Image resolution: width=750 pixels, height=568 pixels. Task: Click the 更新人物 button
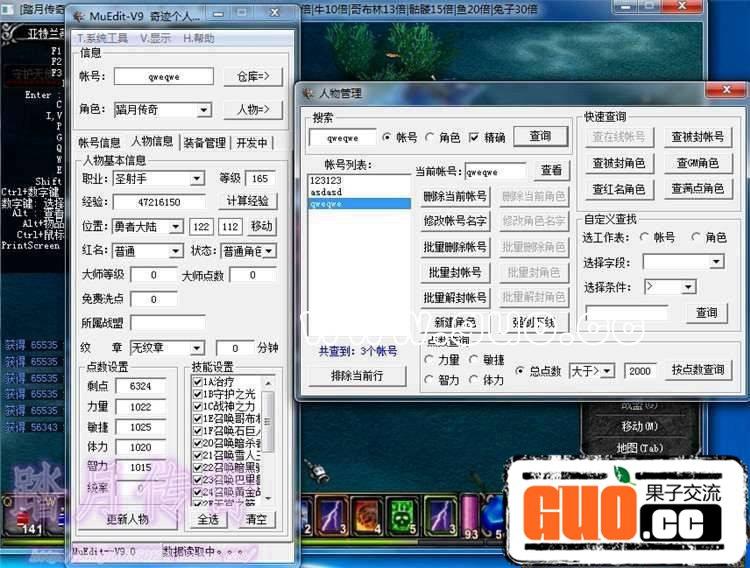tap(128, 519)
